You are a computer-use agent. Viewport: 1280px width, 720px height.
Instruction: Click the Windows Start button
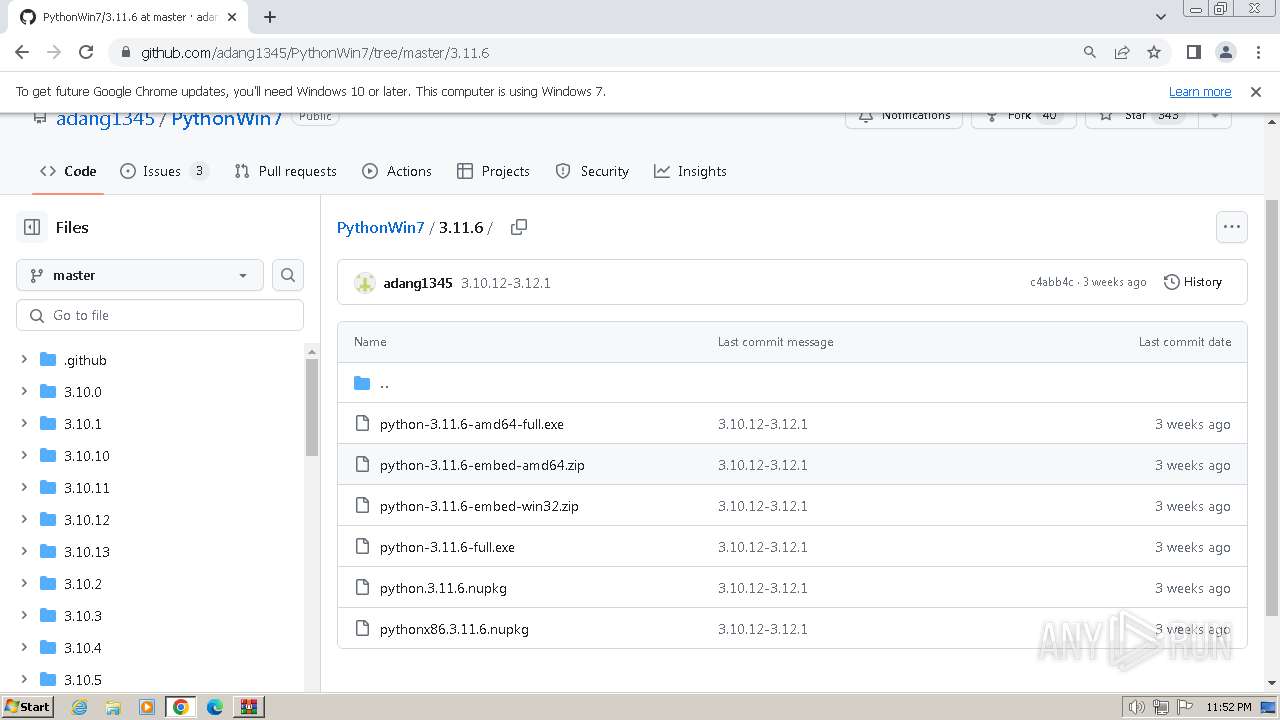(x=28, y=707)
